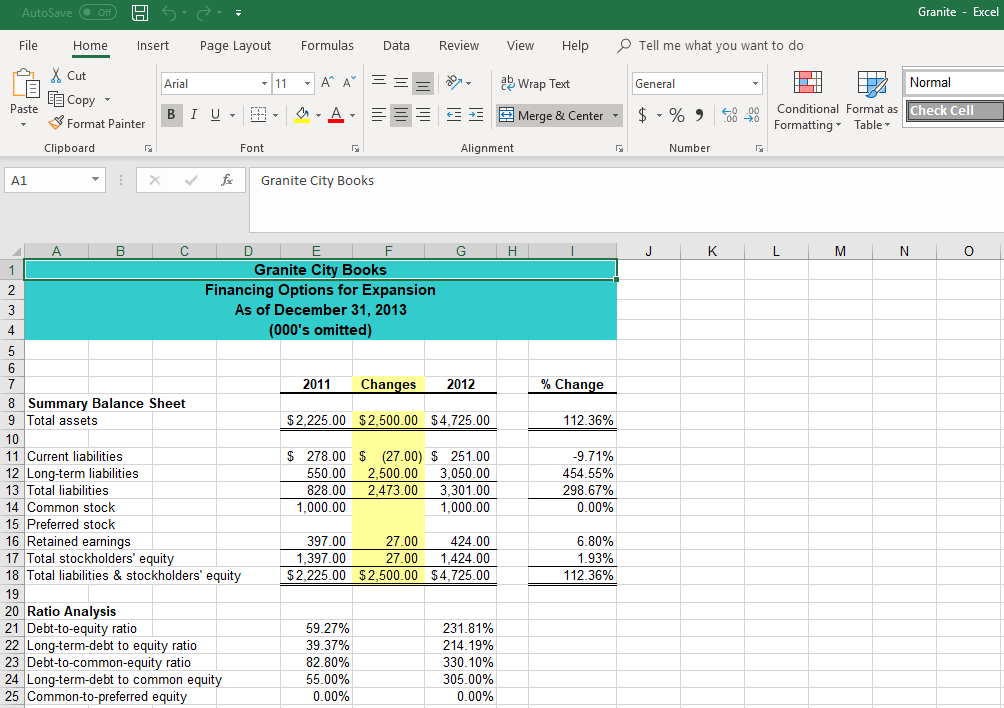
Task: Click the Paste clipboard icon
Action: 25,84
